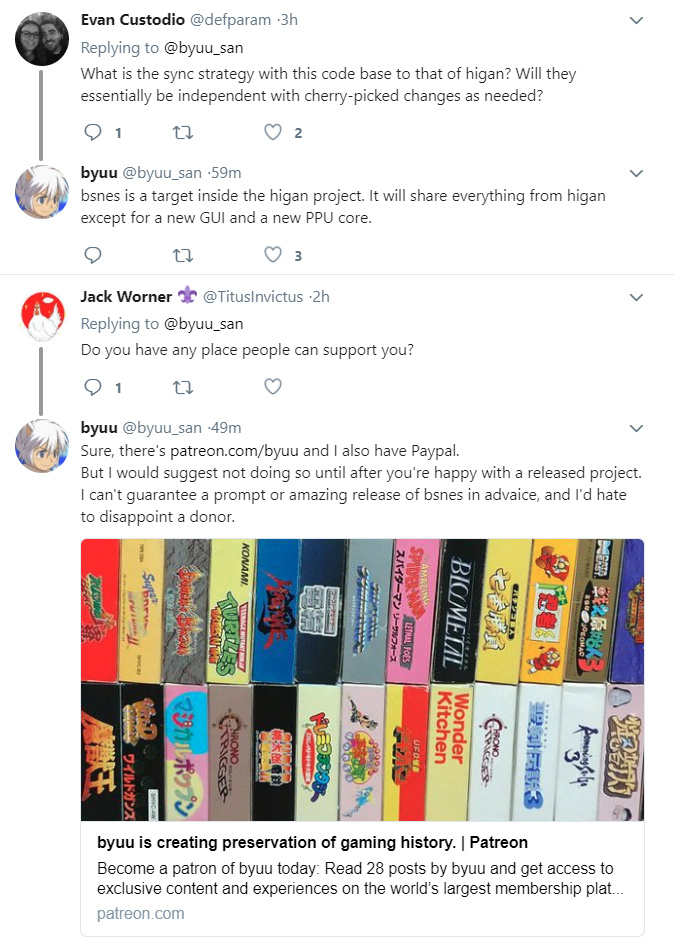Open byuu Patreon card headline
674x949 pixels.
[x=312, y=842]
